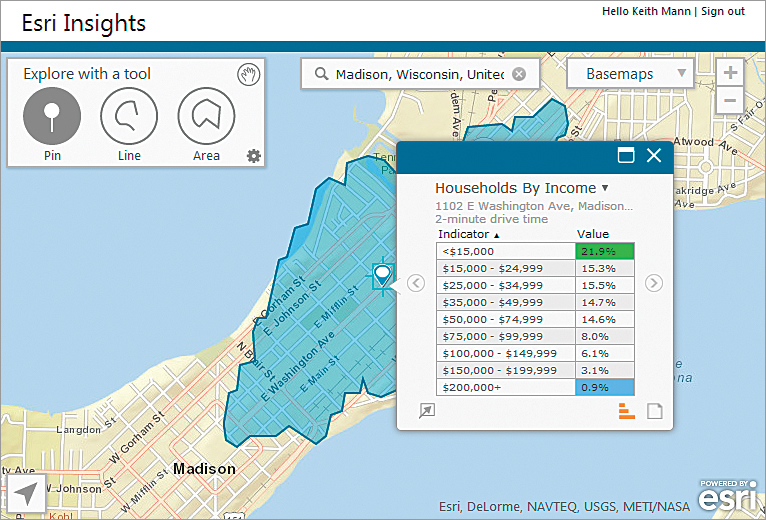Click the 14.6% value cell

[605, 319]
